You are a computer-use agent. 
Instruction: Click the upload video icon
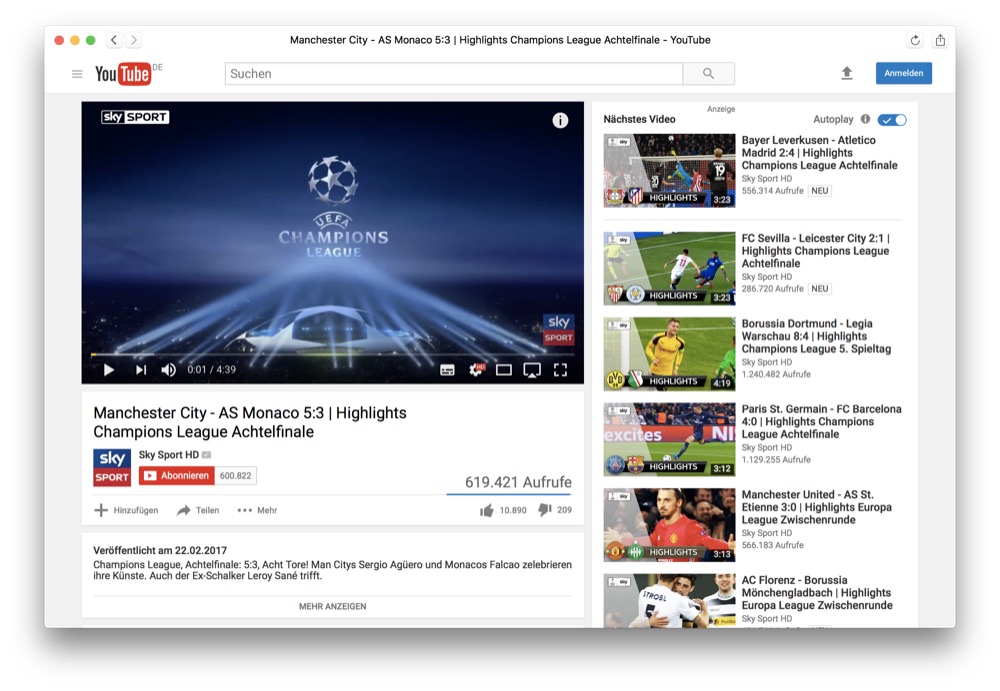(x=847, y=74)
